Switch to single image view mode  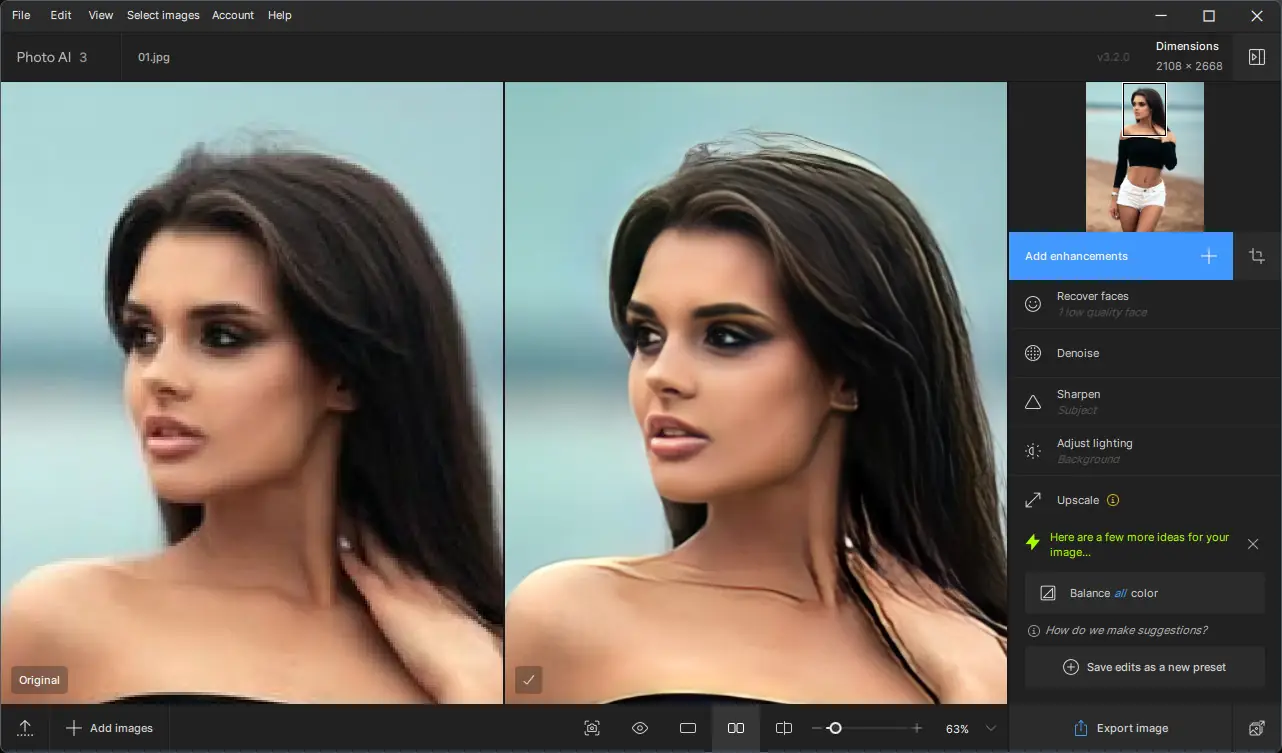(687, 727)
